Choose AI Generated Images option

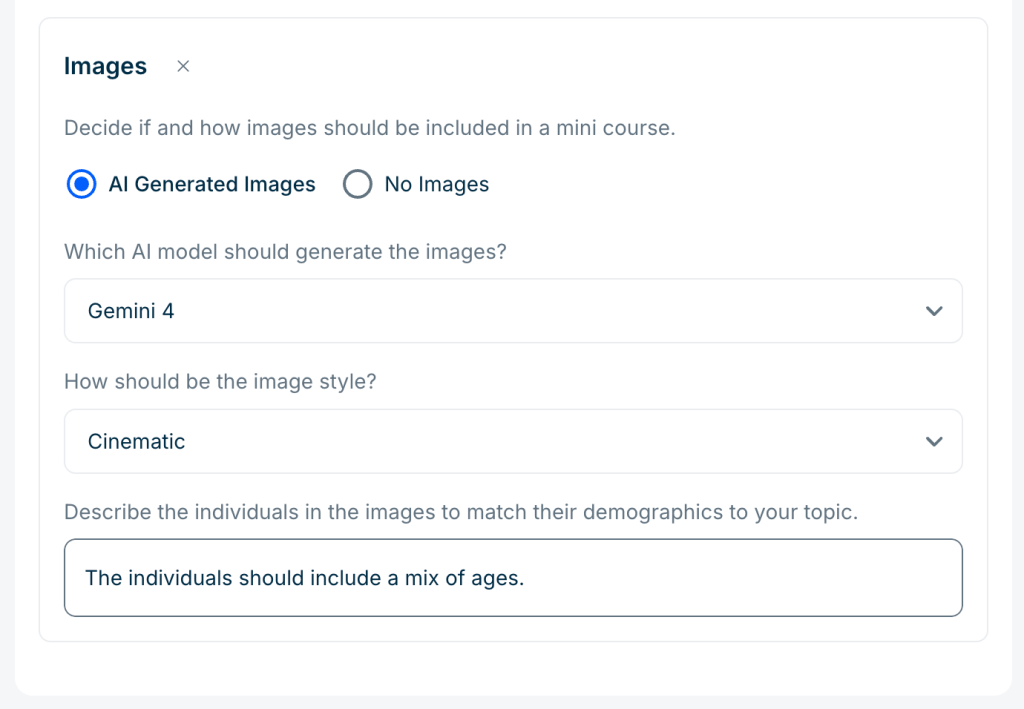(81, 184)
